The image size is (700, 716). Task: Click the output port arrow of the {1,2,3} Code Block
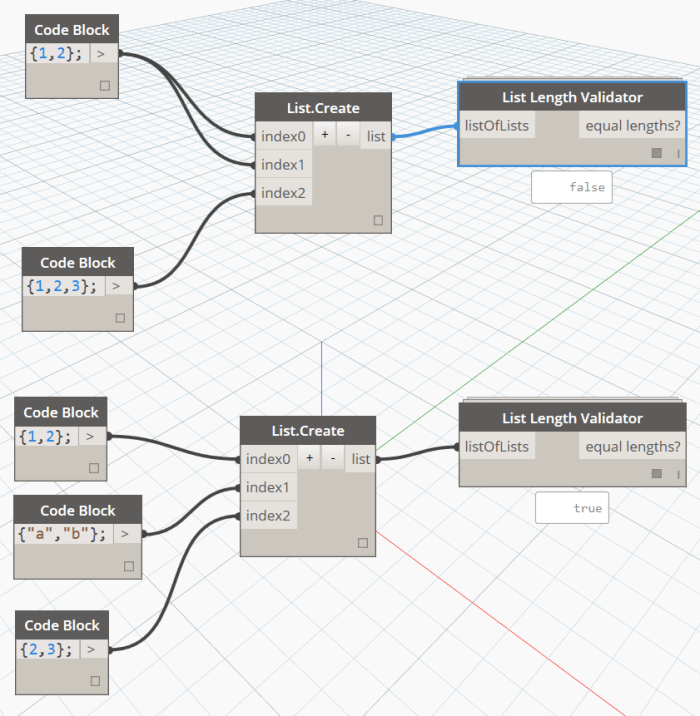(117, 286)
